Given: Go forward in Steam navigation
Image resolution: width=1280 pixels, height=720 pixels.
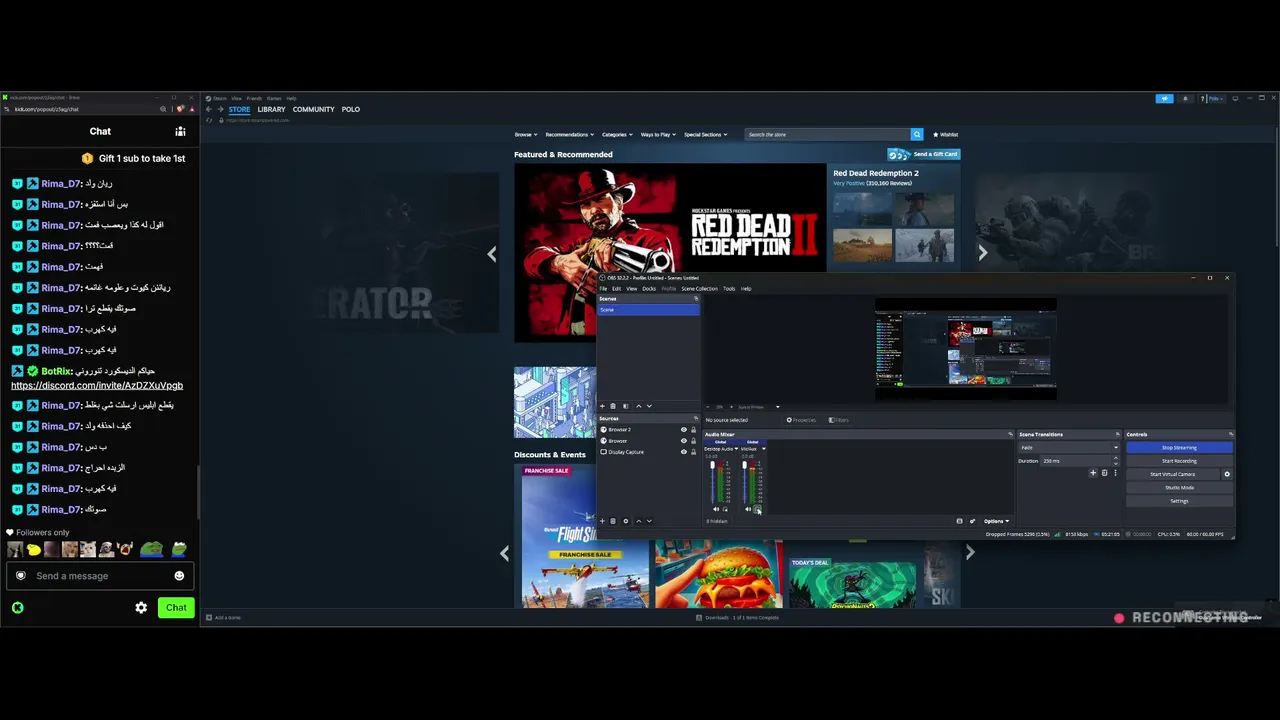Looking at the screenshot, I should (221, 109).
